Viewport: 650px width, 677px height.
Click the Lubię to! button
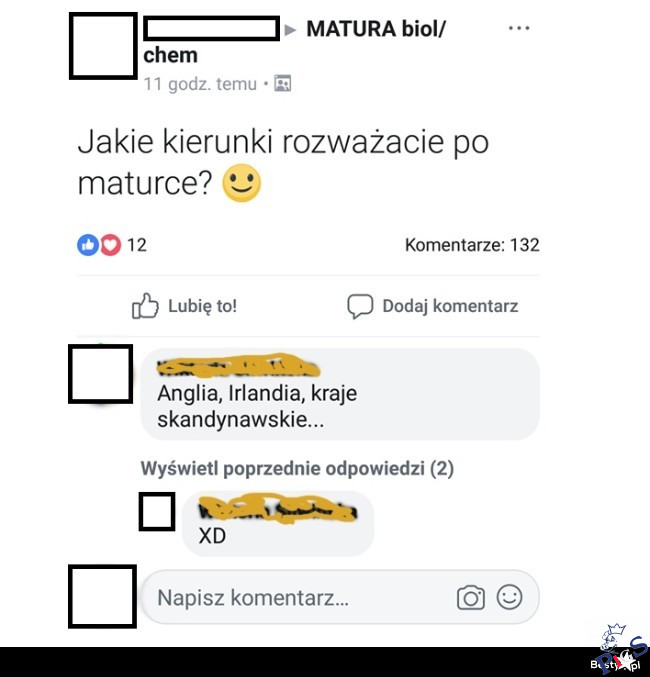point(184,306)
